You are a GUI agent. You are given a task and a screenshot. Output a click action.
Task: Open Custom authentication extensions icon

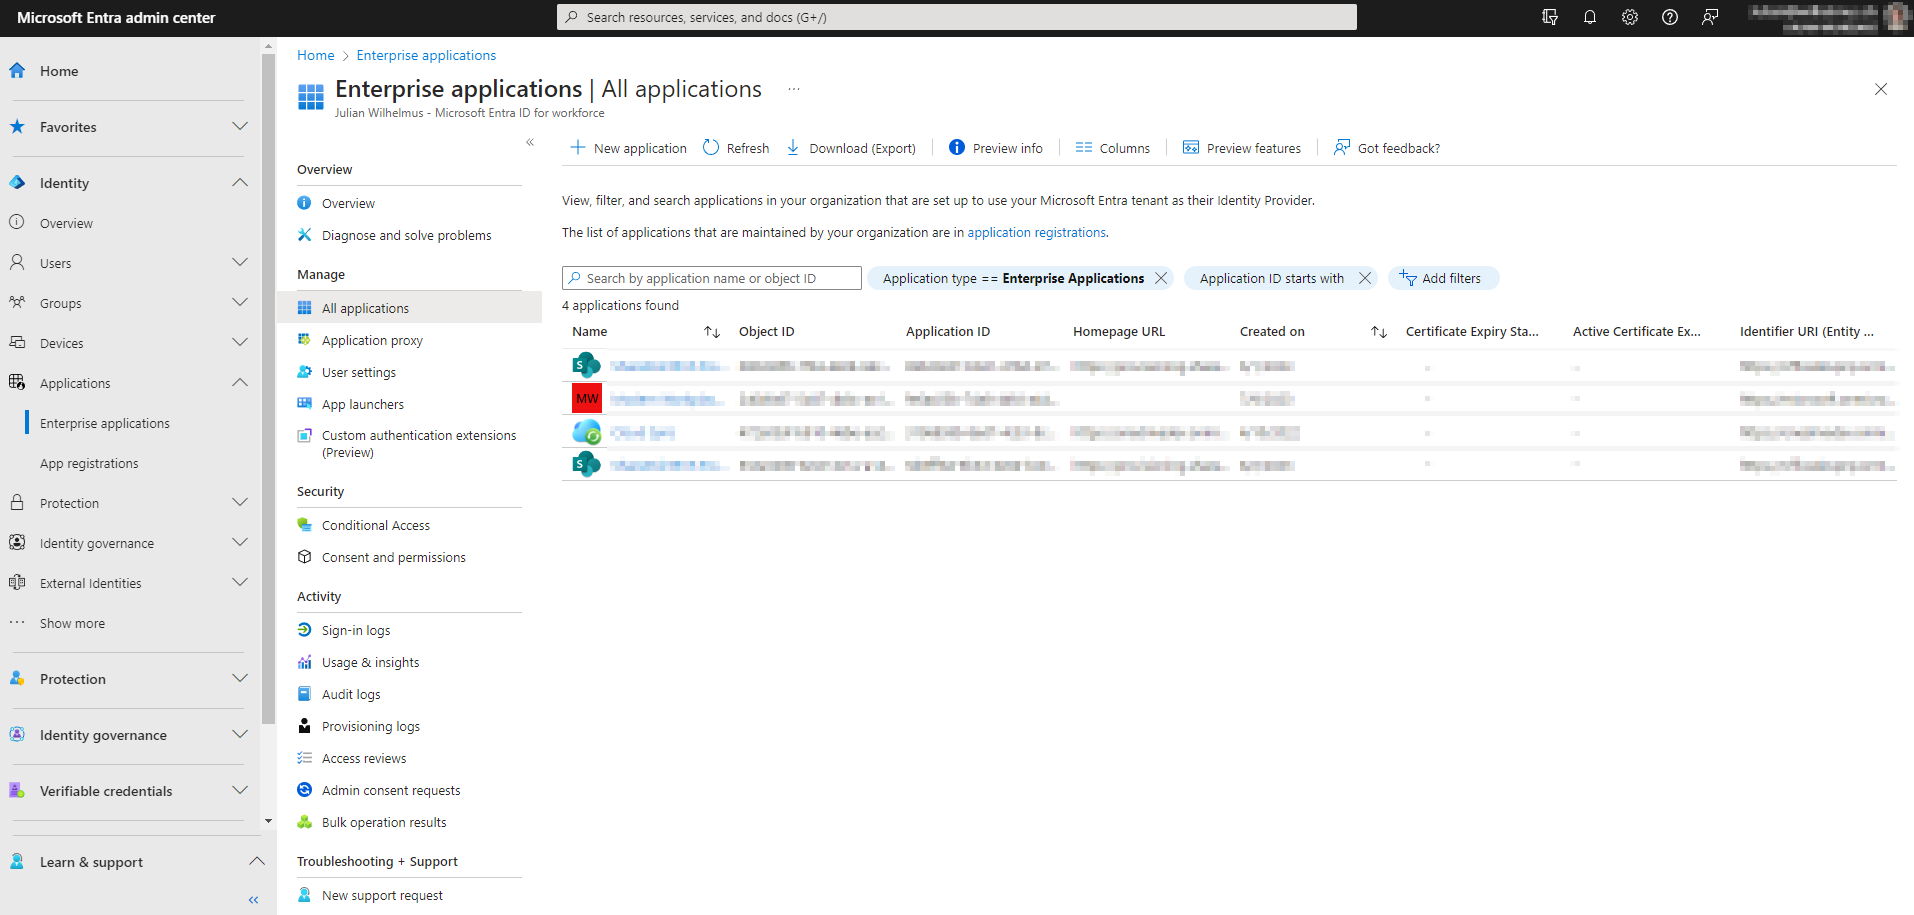click(305, 436)
